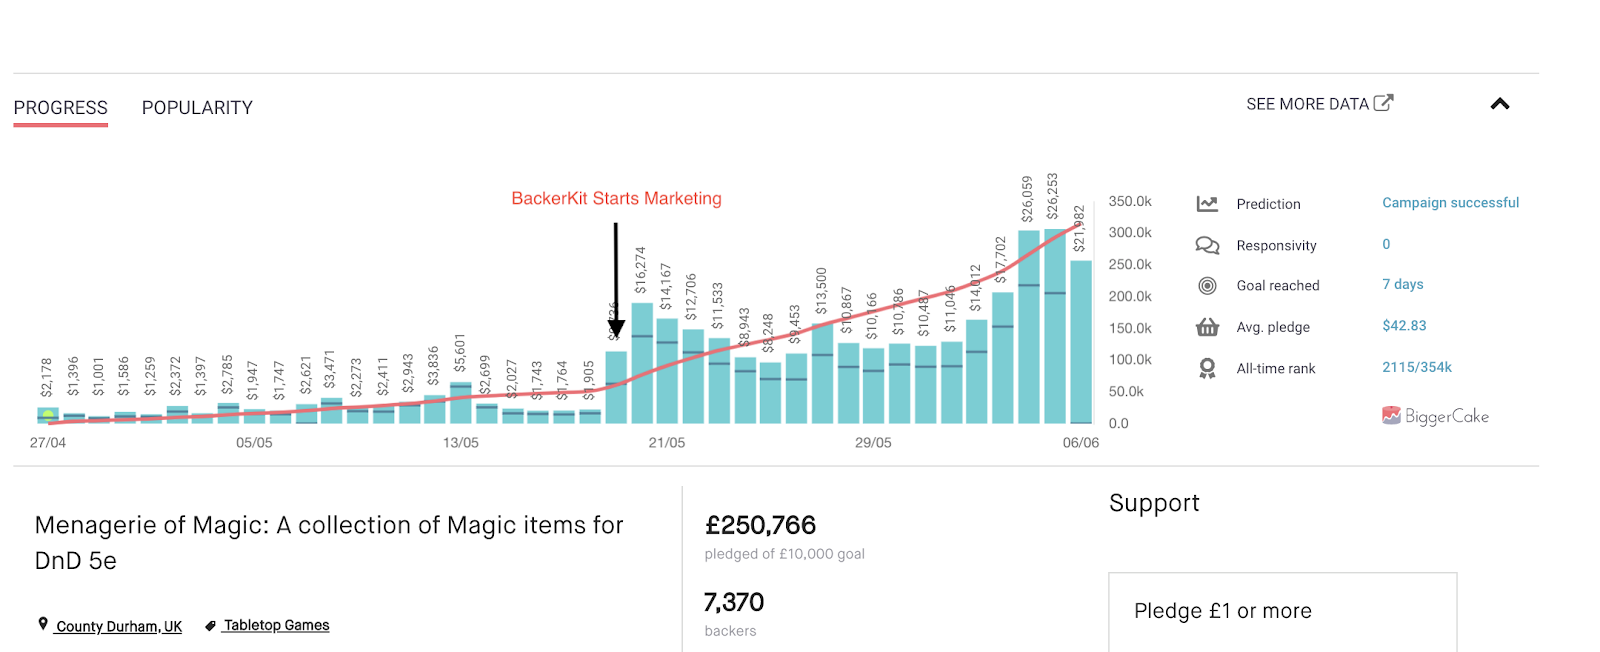
Task: Select the Progress tab
Action: click(60, 108)
